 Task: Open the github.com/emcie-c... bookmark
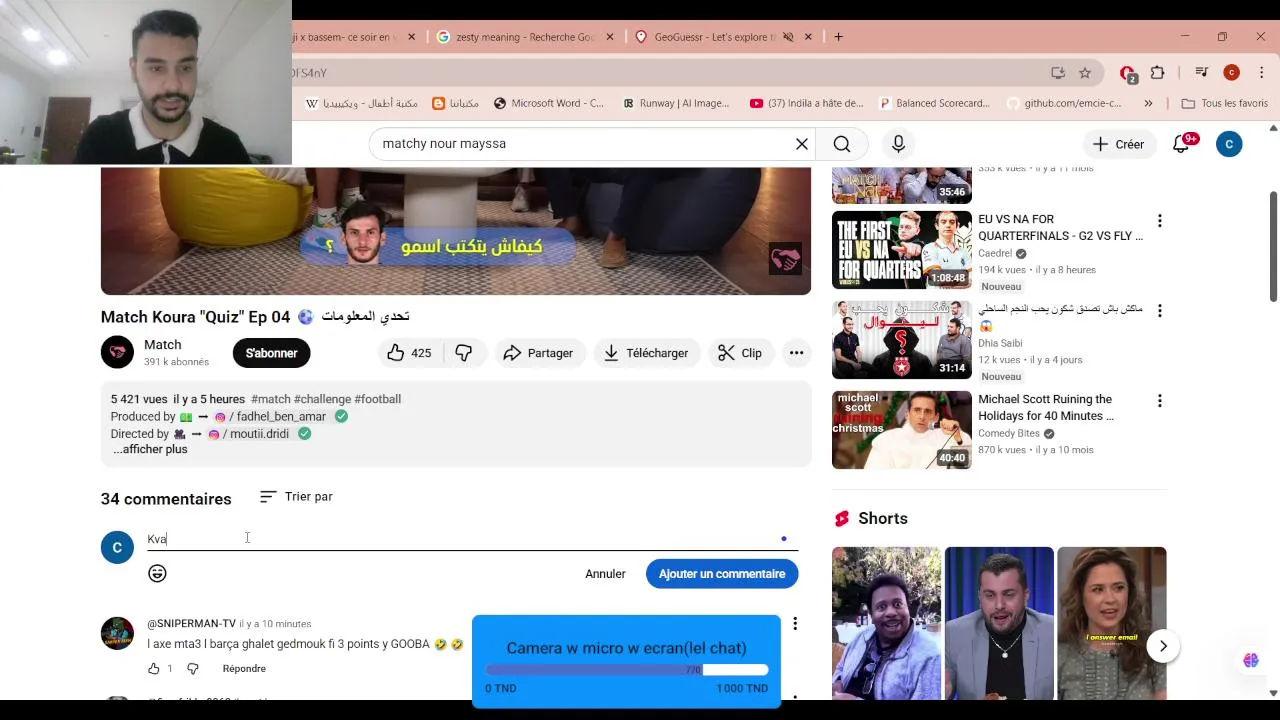tap(1064, 103)
